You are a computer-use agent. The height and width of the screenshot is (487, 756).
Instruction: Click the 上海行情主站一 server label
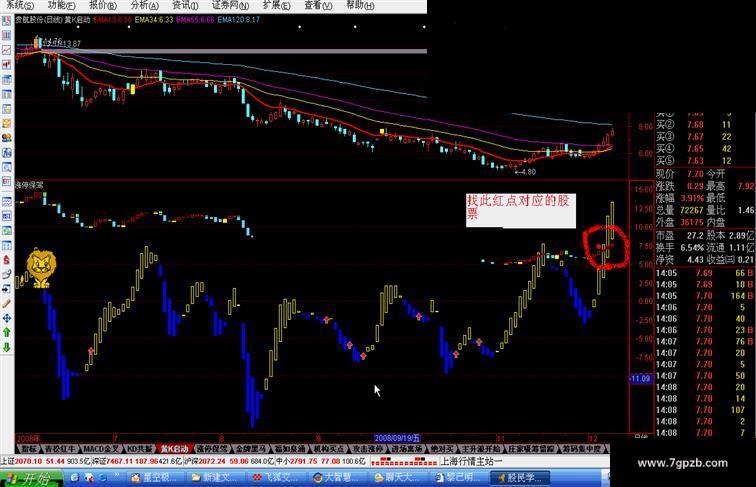click(x=472, y=461)
